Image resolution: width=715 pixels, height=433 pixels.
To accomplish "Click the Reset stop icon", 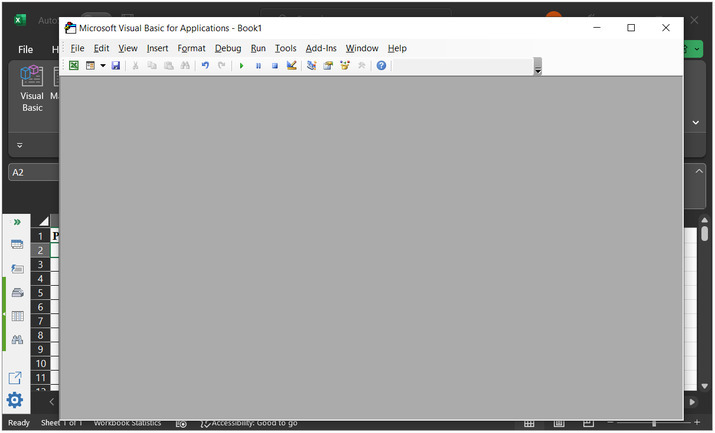I will click(x=275, y=66).
